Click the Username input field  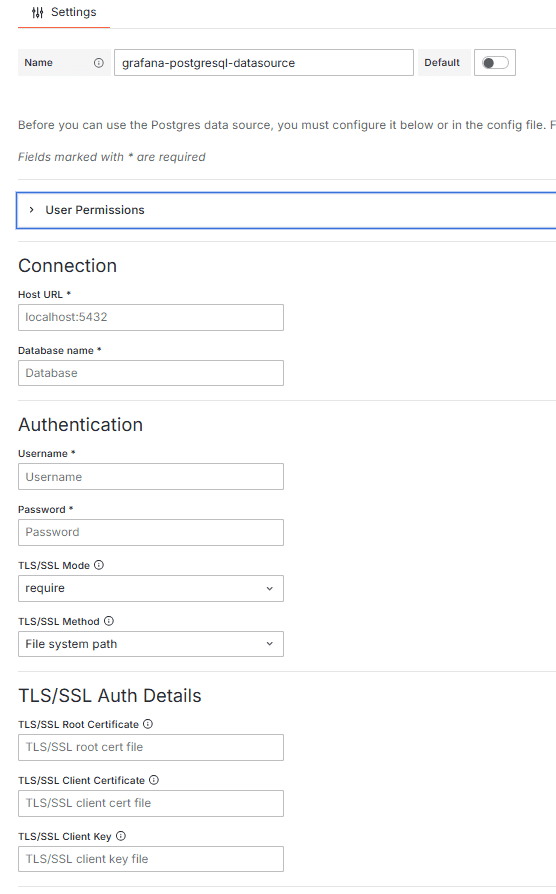click(x=151, y=477)
